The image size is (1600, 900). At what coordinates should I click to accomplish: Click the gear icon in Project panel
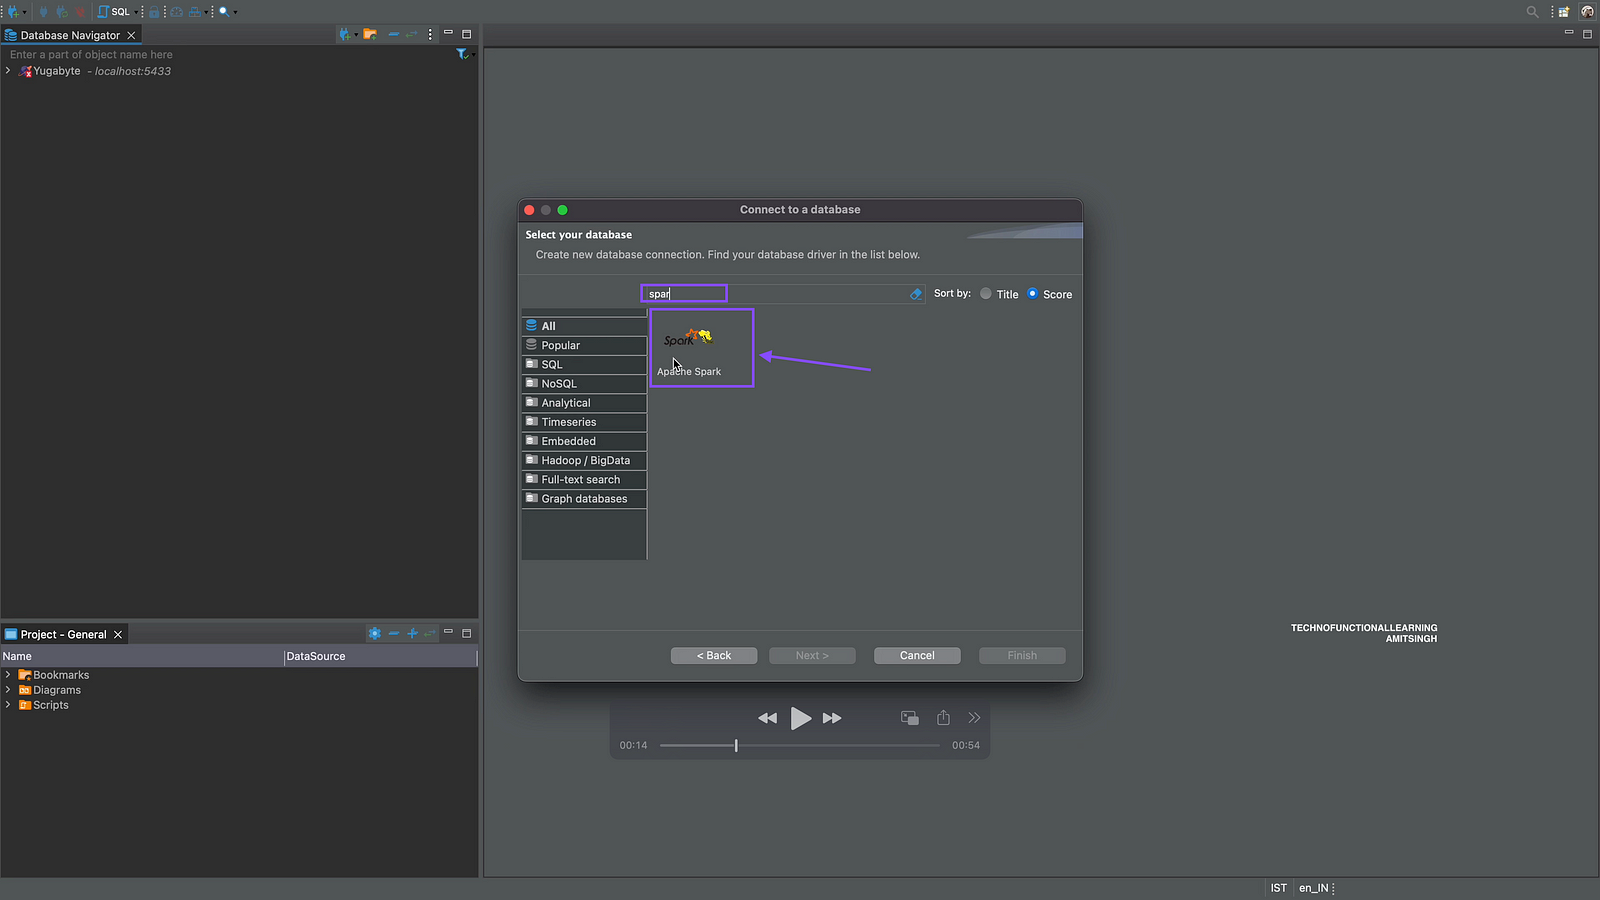(x=374, y=634)
